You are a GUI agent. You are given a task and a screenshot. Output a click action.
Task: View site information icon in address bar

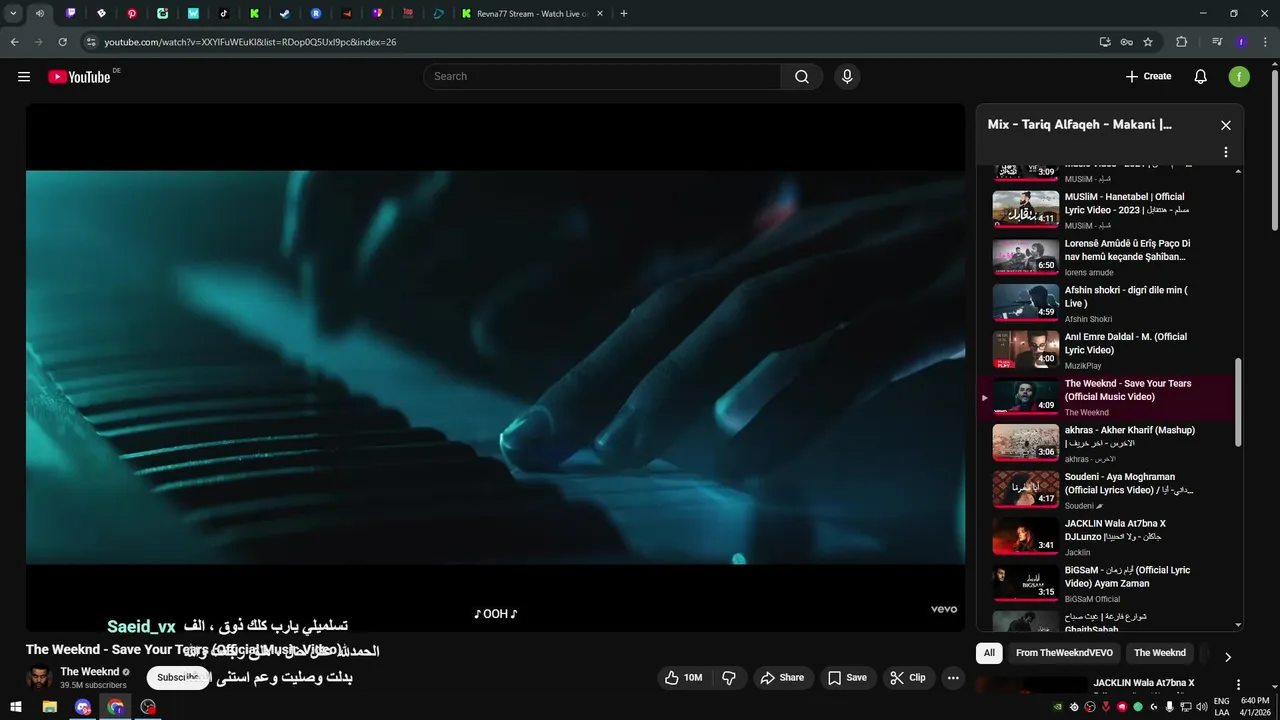coord(91,42)
